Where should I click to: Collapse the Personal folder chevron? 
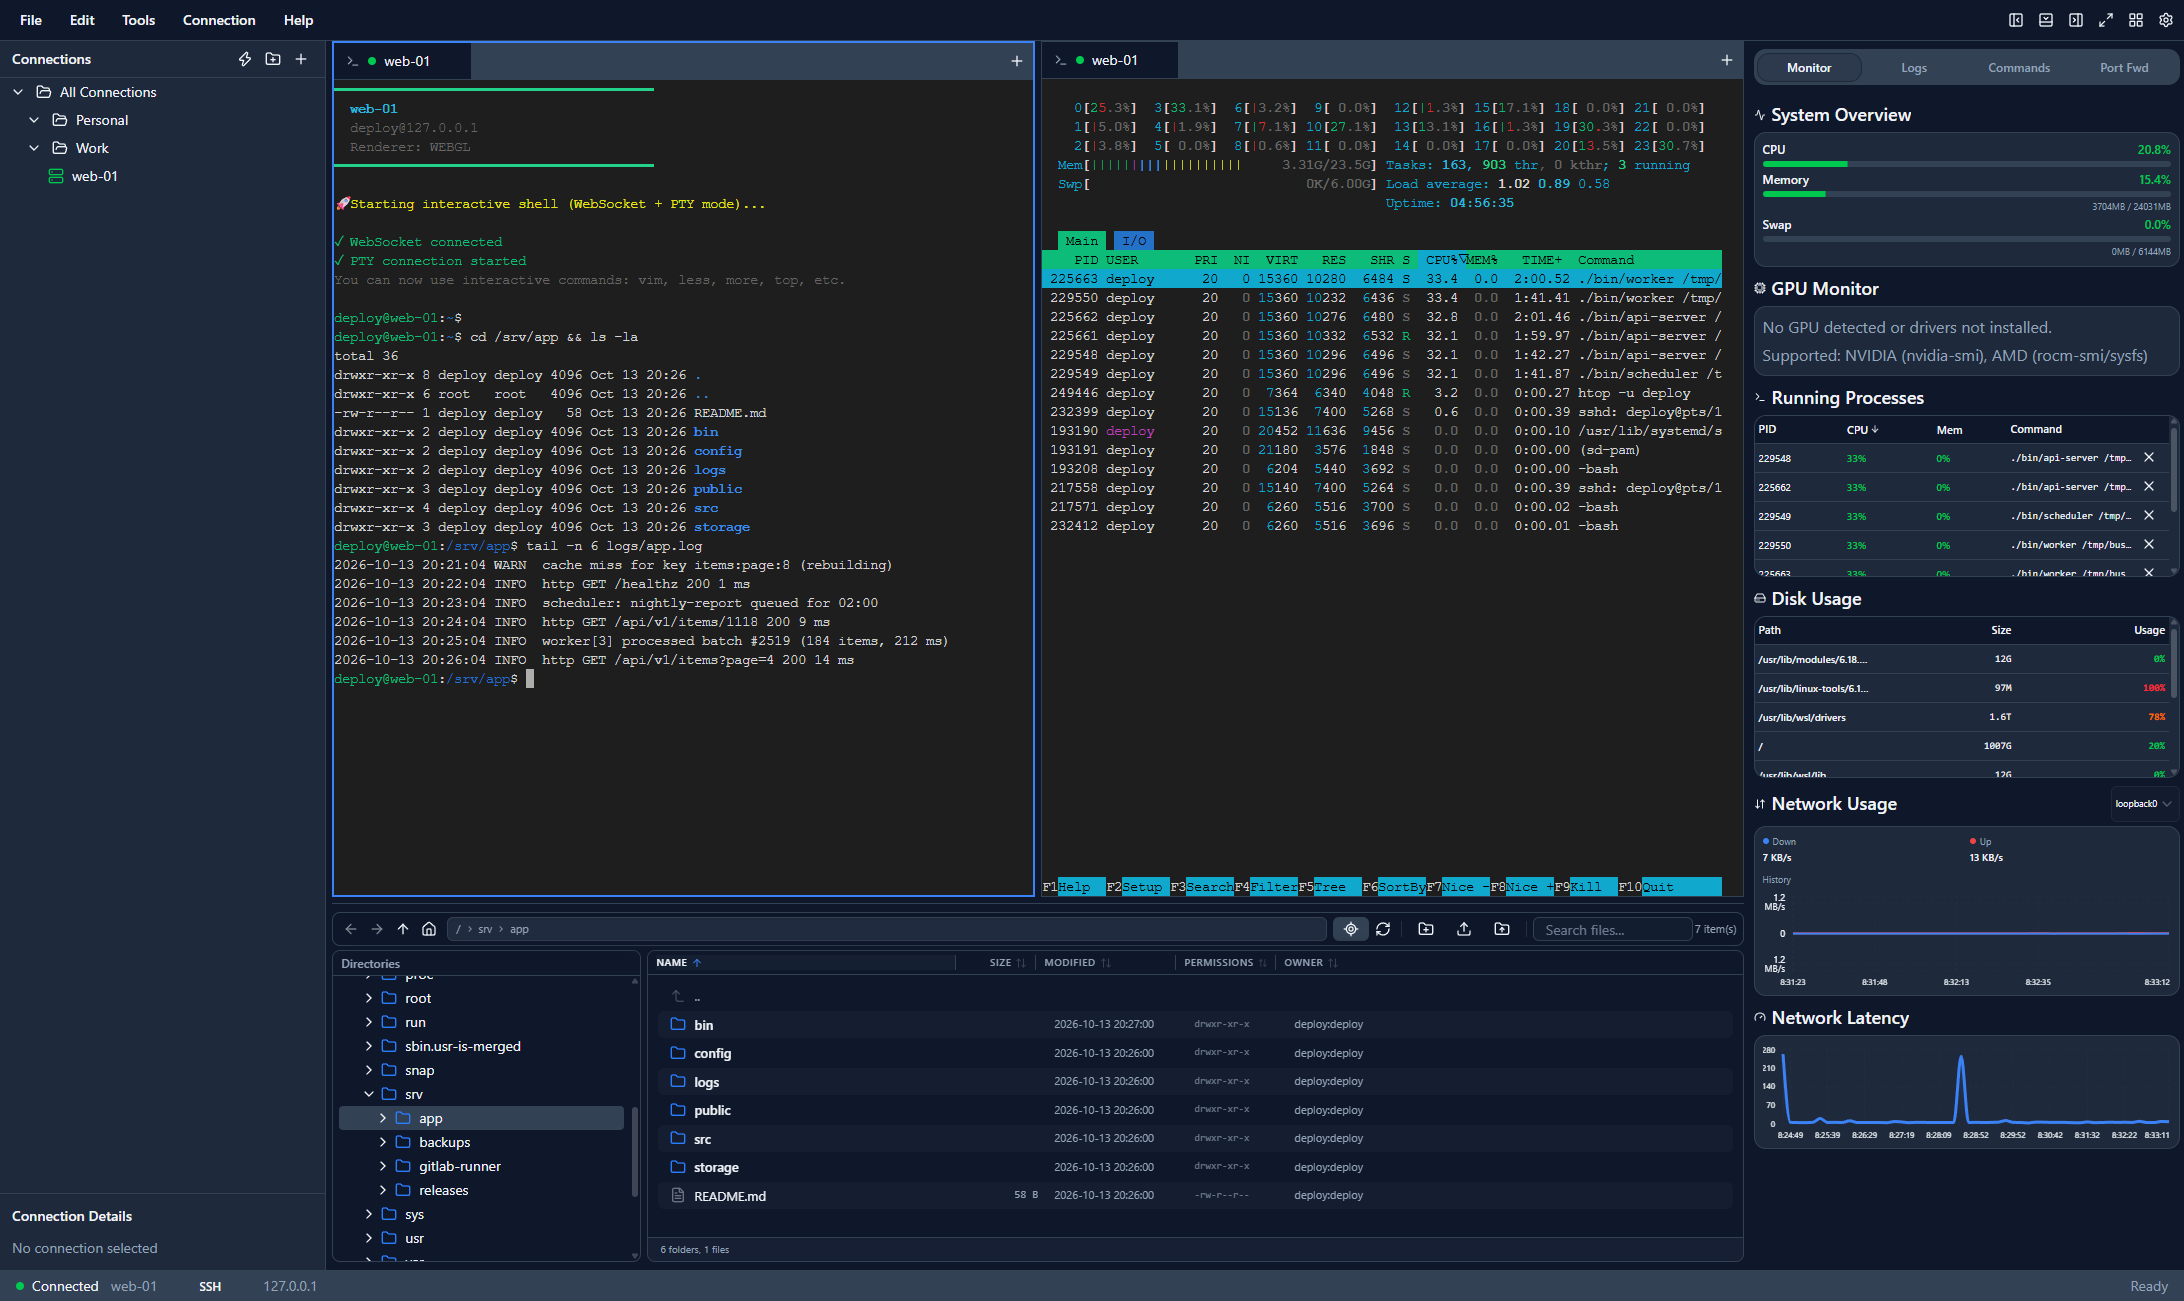34,120
